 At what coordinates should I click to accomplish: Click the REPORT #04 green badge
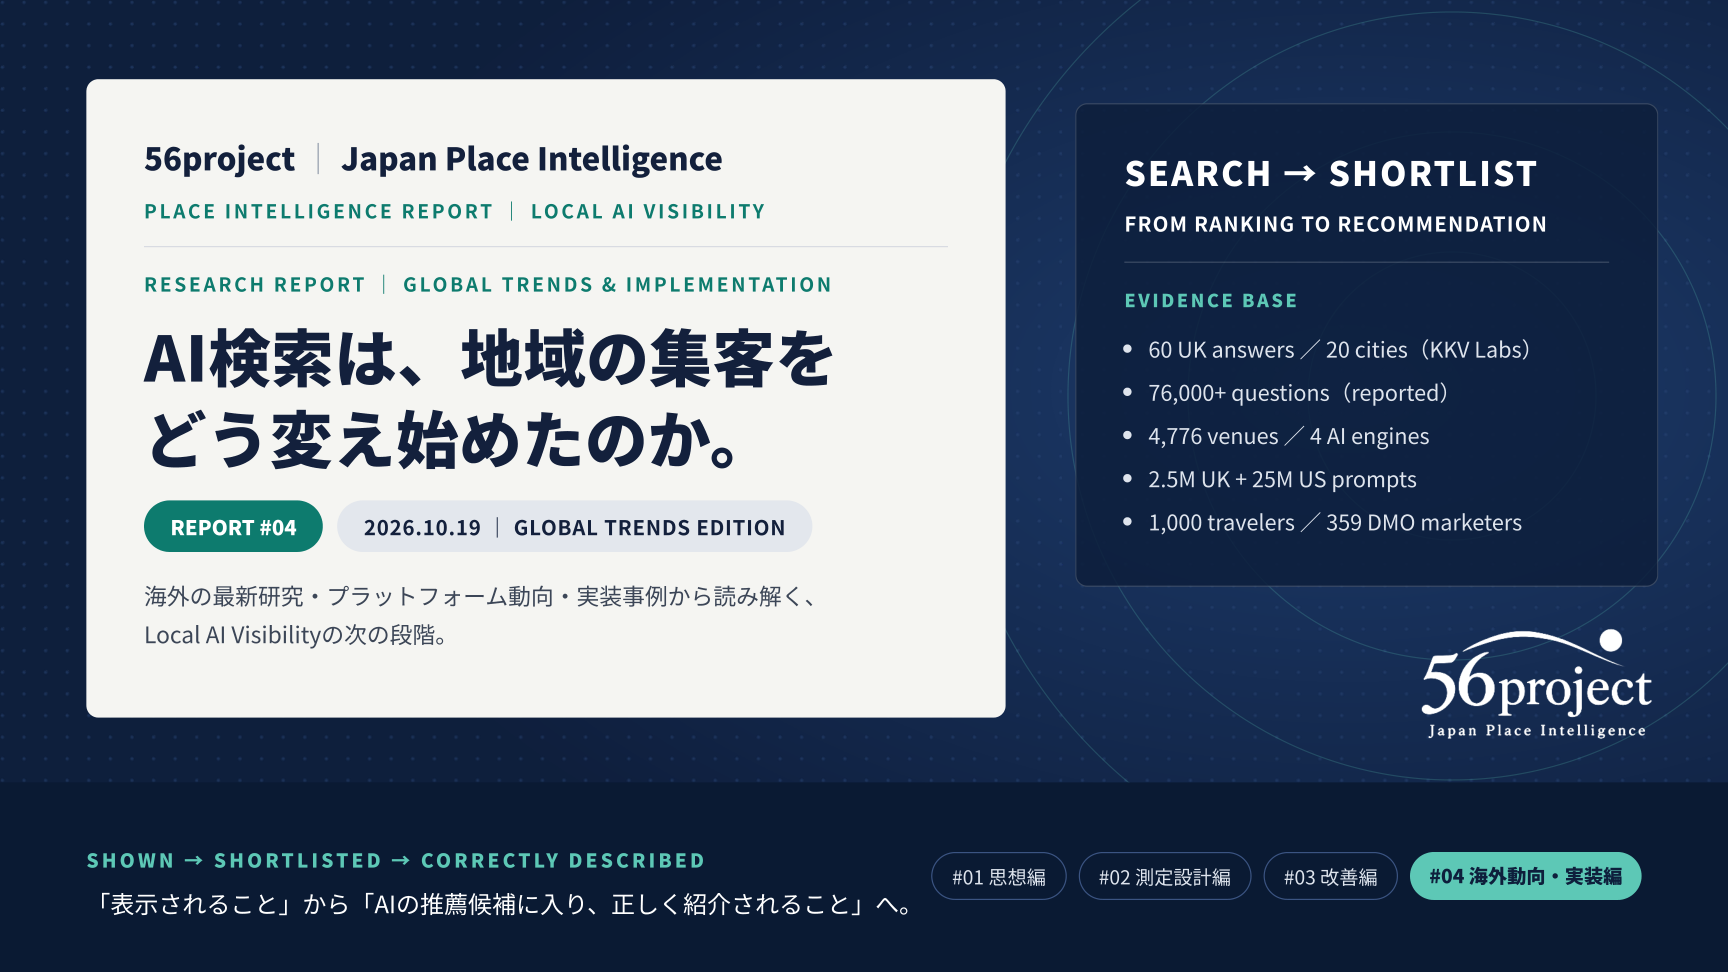pos(233,527)
